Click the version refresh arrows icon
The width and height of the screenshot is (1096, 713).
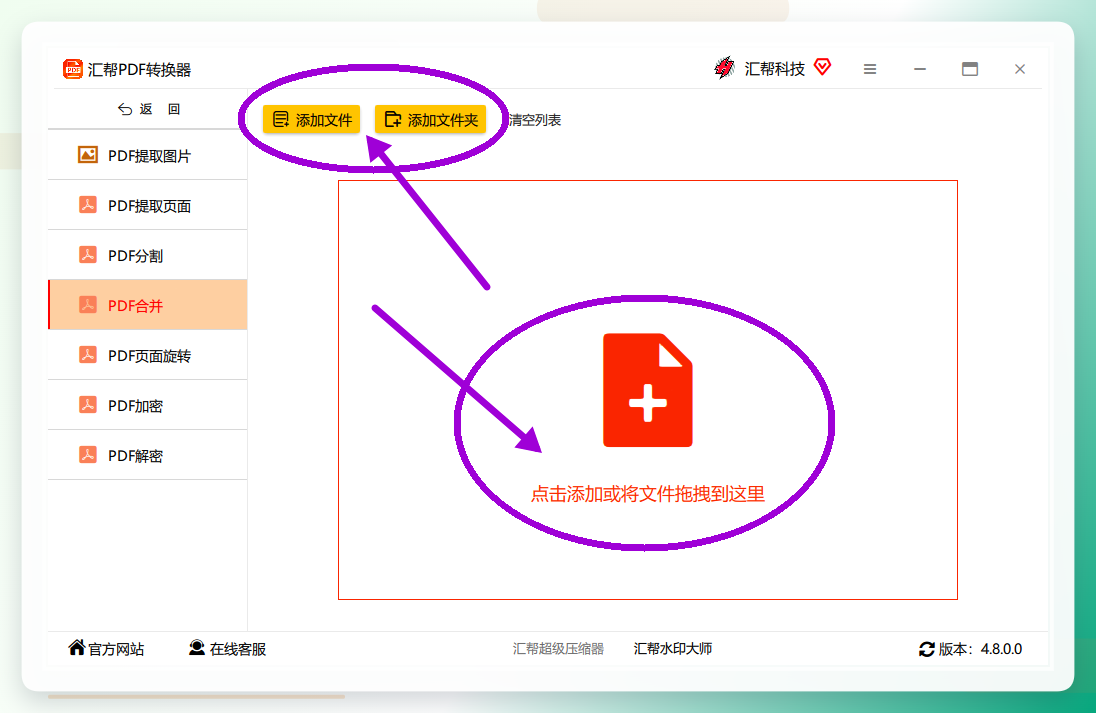click(x=927, y=649)
